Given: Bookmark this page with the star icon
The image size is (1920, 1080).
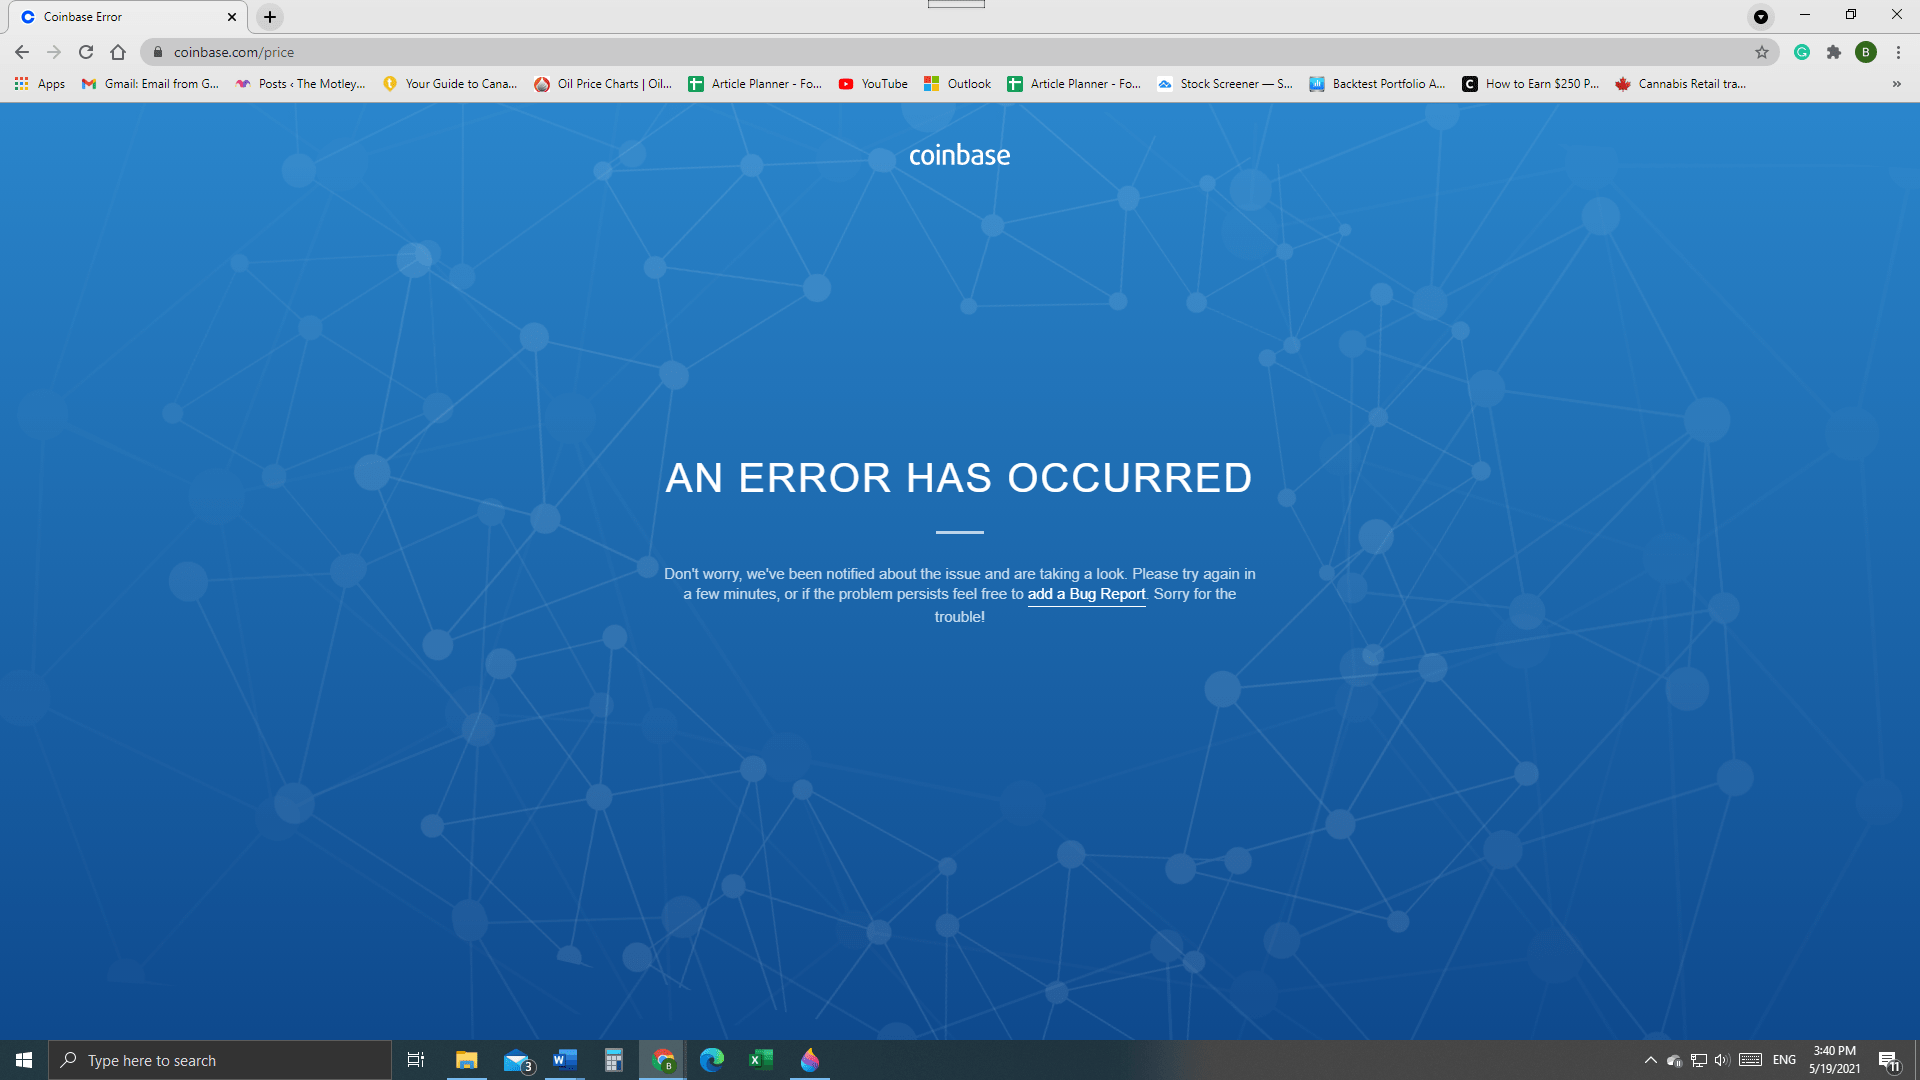Looking at the screenshot, I should (1762, 52).
